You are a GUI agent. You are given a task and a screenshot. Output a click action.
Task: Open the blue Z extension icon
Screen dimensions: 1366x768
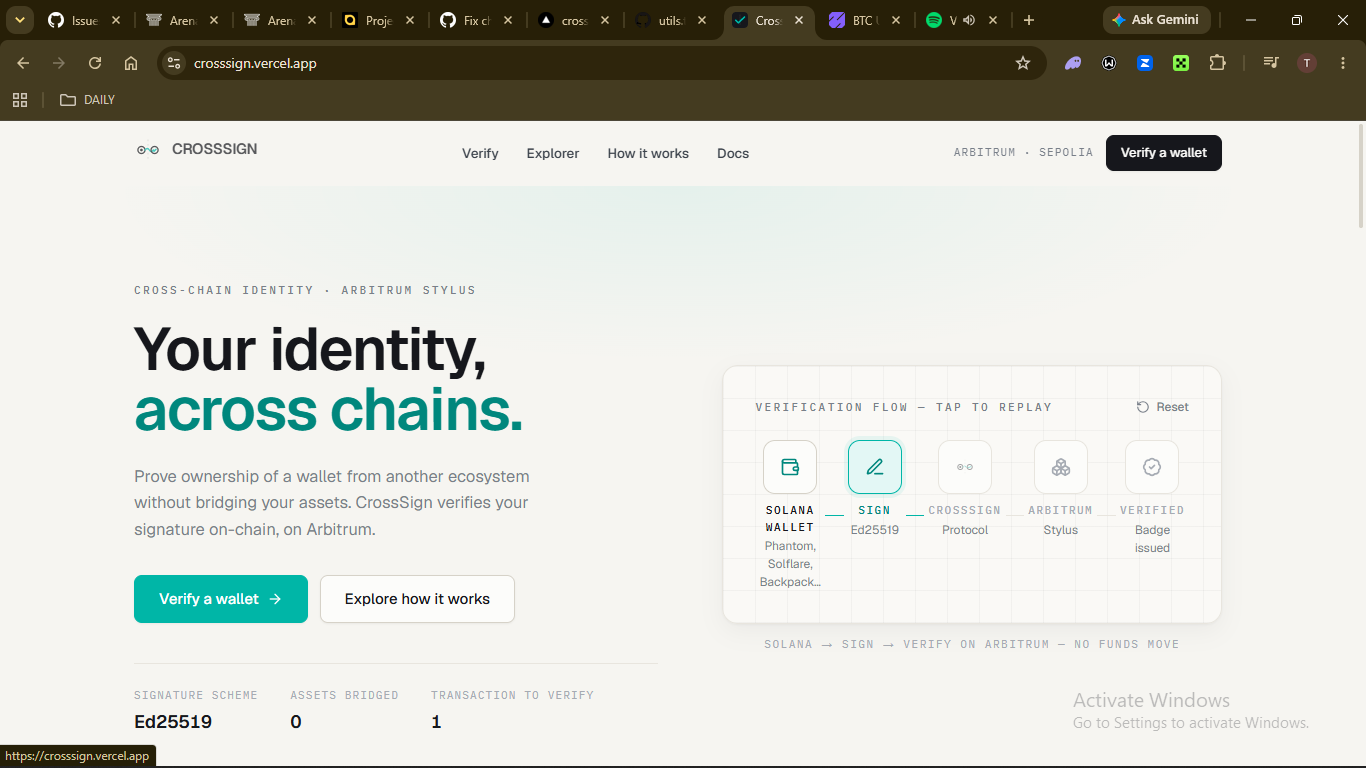point(1145,63)
